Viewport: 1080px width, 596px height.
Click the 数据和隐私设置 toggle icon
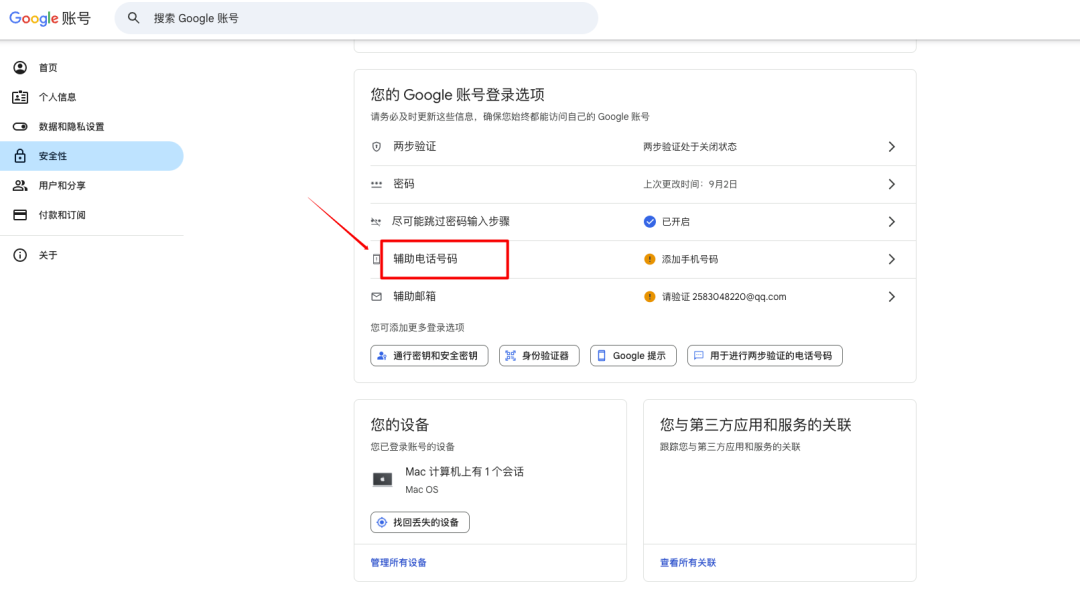tap(20, 127)
